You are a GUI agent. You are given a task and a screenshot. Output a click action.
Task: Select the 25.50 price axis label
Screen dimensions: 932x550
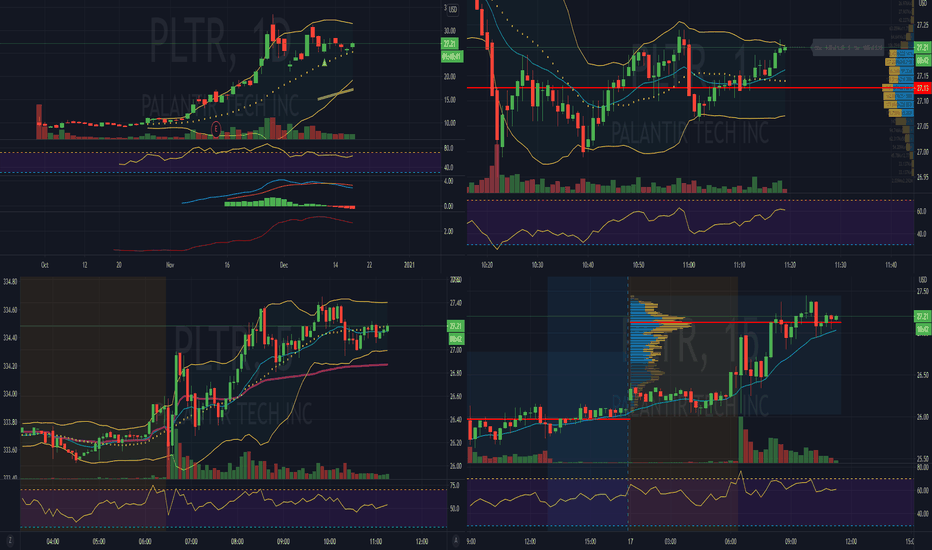[922, 459]
